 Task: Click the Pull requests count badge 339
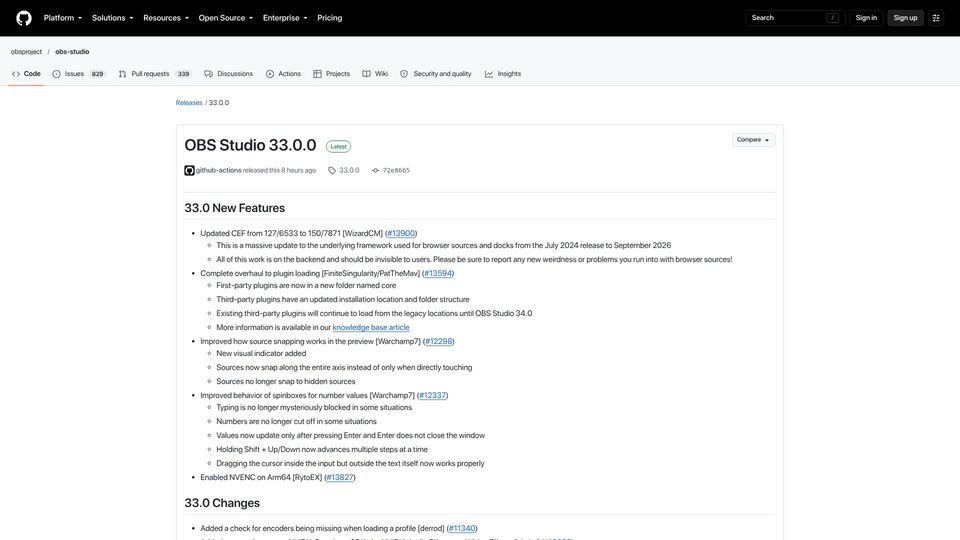(x=183, y=73)
